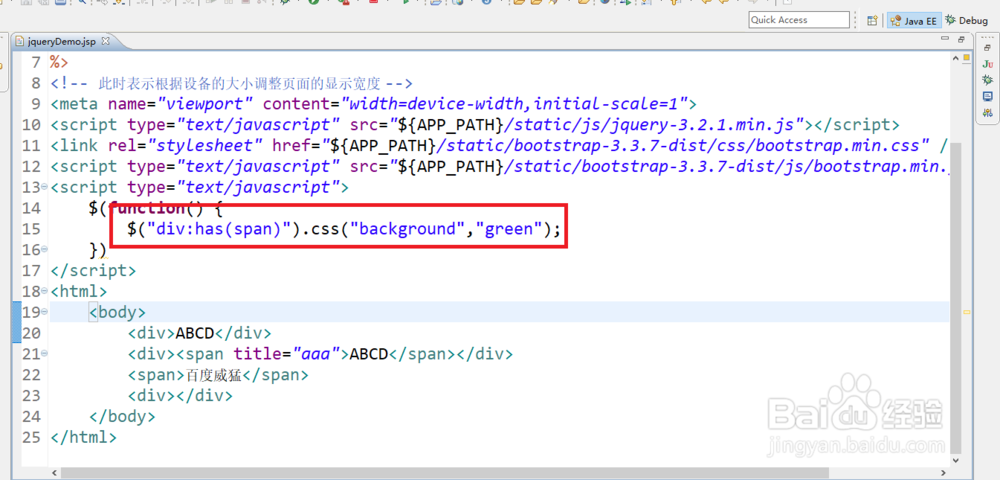Screen dimensions: 1000x480
Task: Click the word function on line 14
Action: coord(146,208)
